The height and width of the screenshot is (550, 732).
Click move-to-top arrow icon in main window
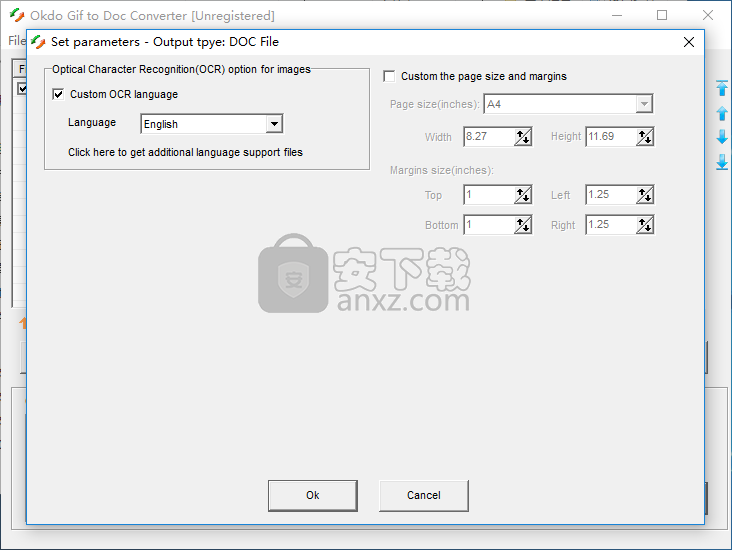point(722,88)
